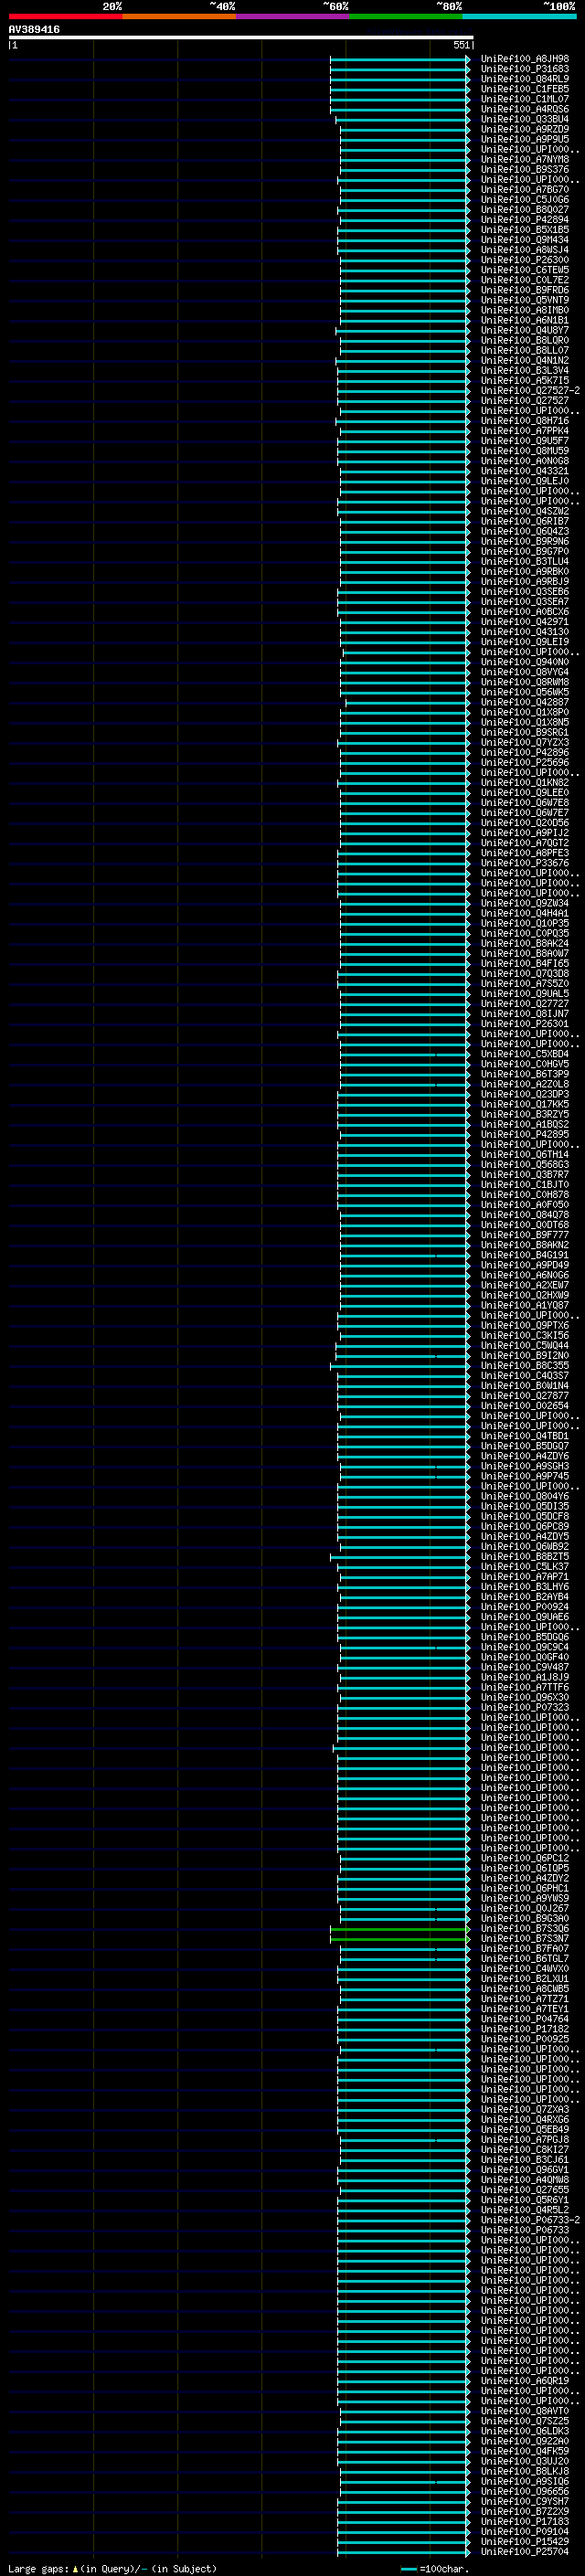The image size is (585, 2576).
Task: Select the UniRef100_C5J0G6 hit label
Action: click(x=524, y=199)
